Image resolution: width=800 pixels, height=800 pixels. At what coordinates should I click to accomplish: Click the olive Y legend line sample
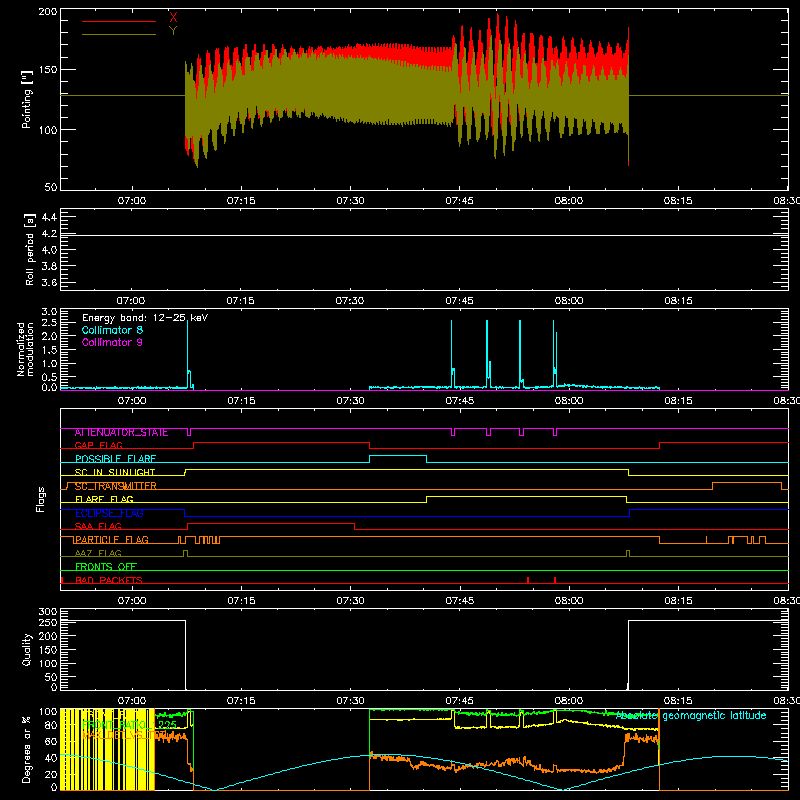pyautogui.click(x=119, y=34)
